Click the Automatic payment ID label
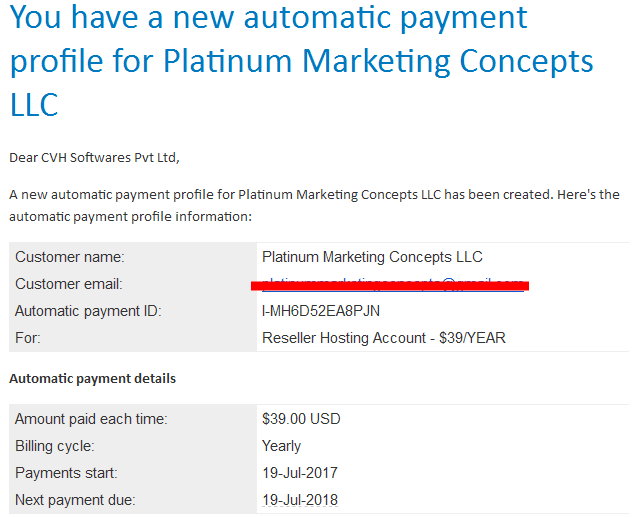634x517 pixels. pyautogui.click(x=88, y=311)
